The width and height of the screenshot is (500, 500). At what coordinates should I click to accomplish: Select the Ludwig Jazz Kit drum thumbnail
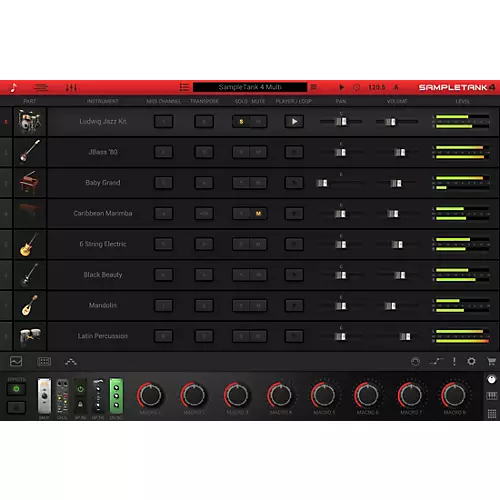pos(30,121)
